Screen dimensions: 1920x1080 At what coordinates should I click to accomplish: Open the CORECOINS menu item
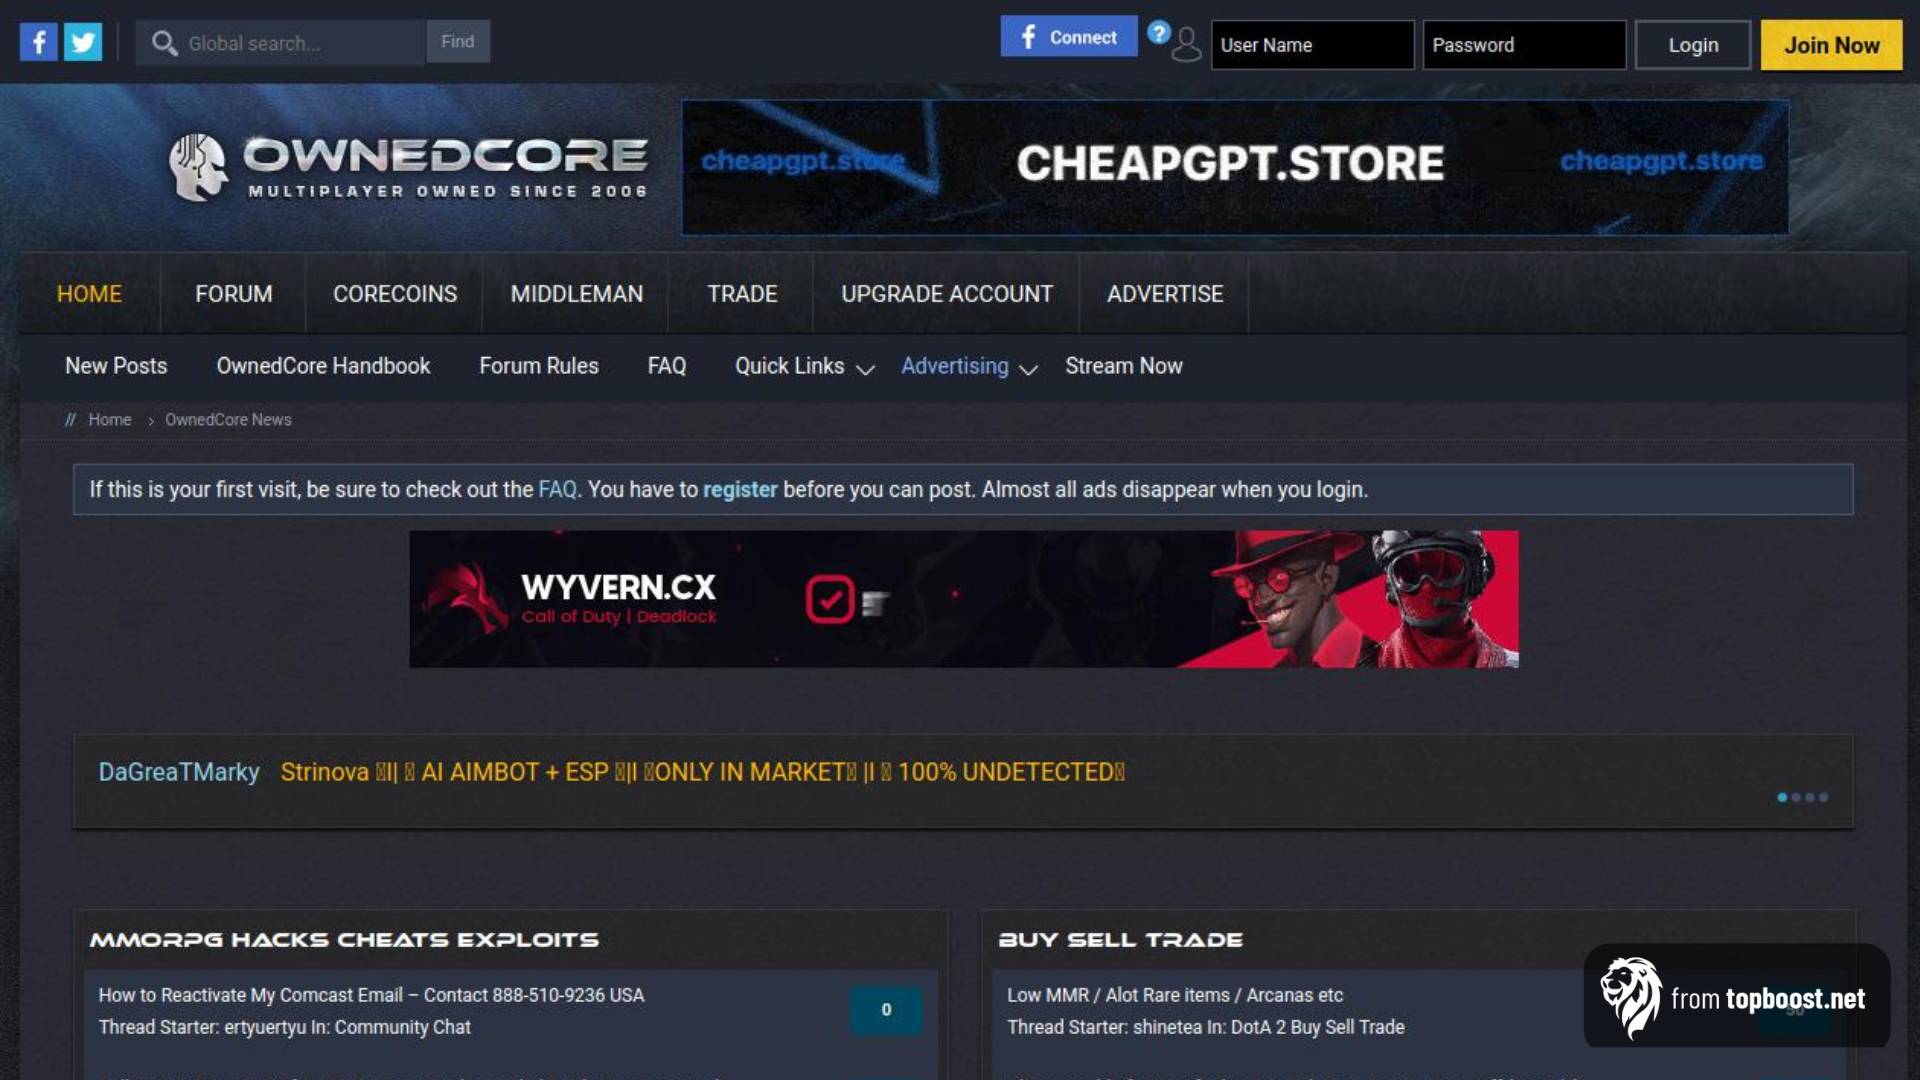[395, 294]
